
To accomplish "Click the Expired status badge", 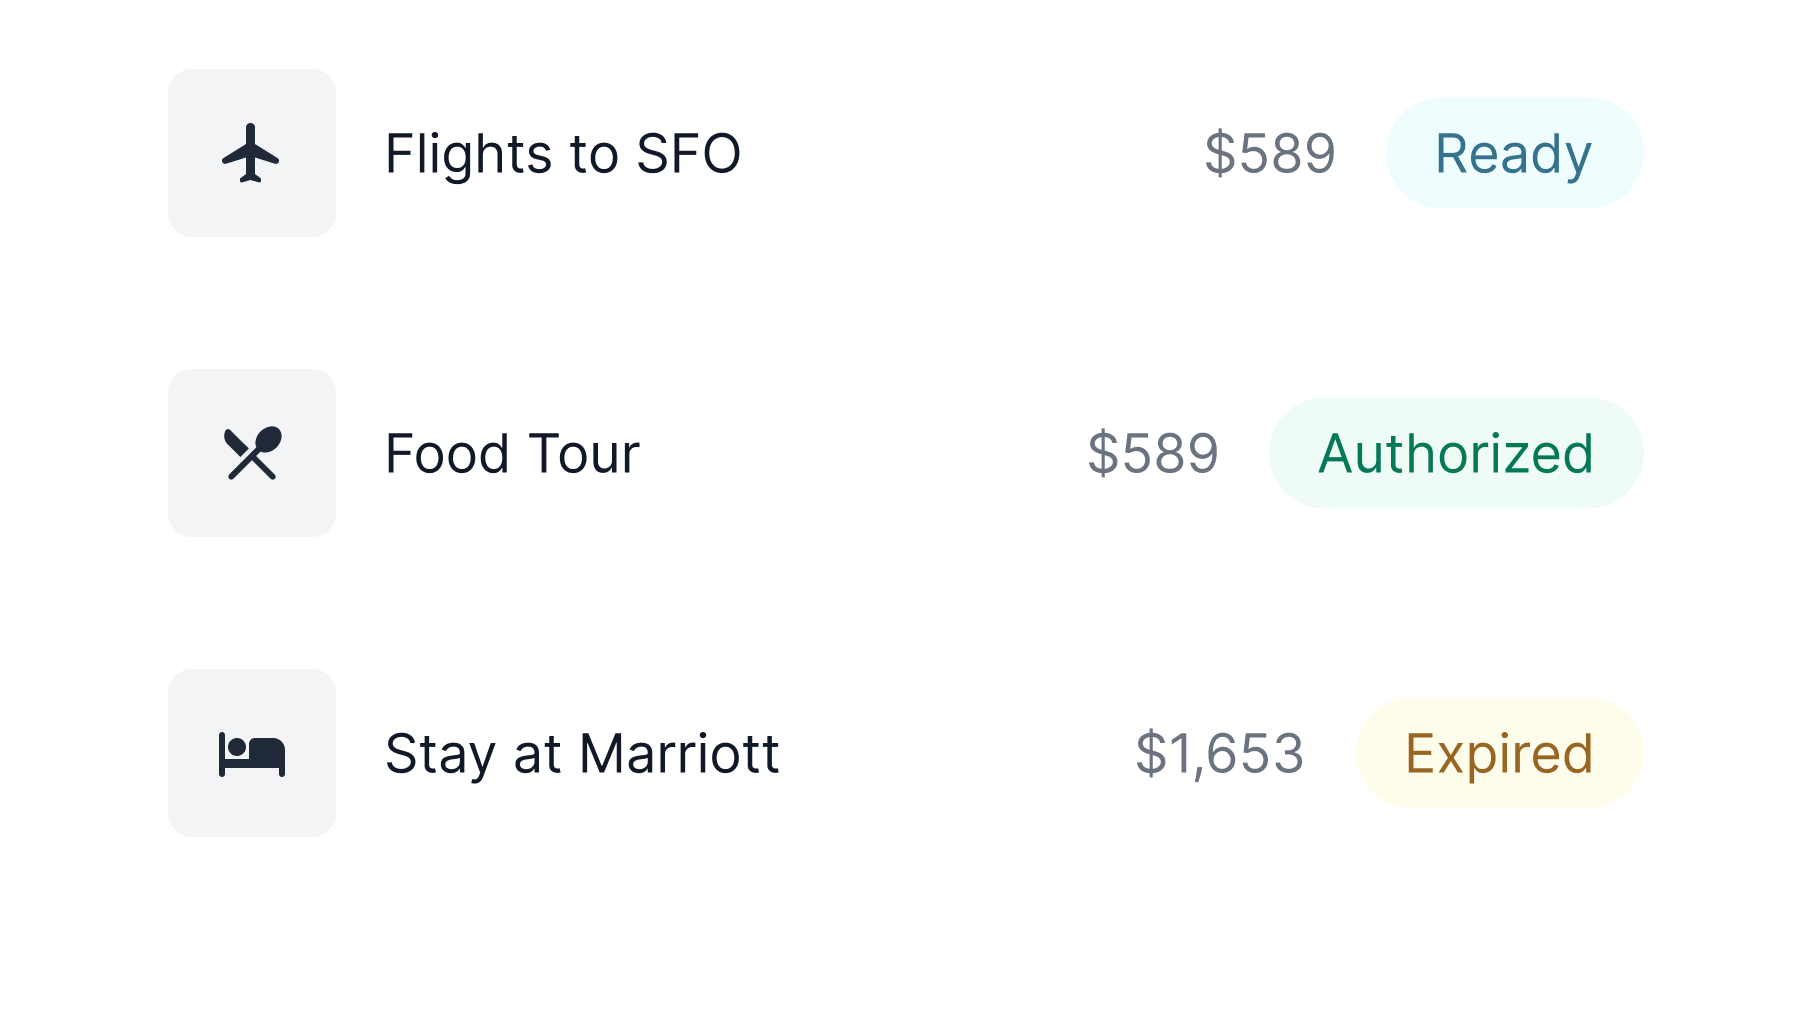I will (x=1499, y=753).
